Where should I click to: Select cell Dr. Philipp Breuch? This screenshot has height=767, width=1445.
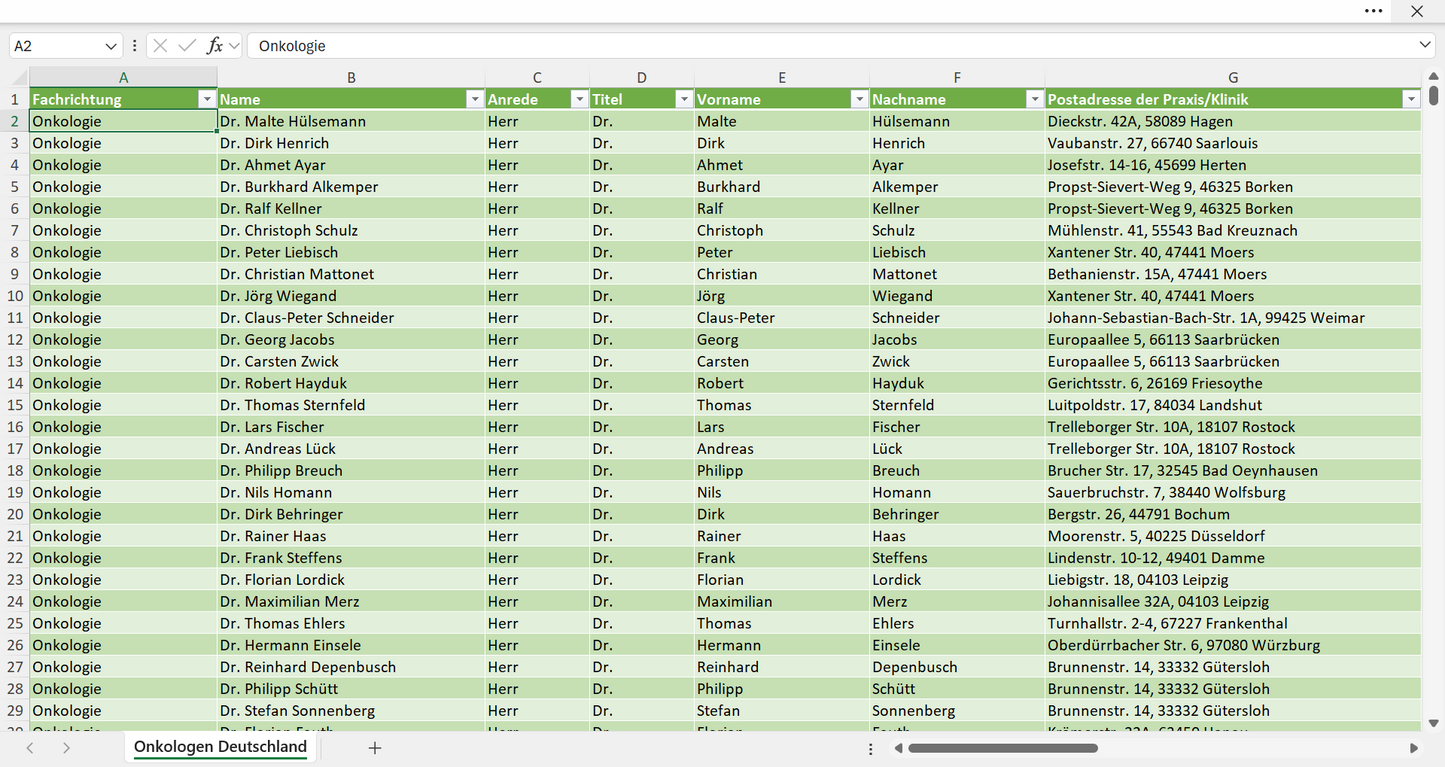(351, 470)
